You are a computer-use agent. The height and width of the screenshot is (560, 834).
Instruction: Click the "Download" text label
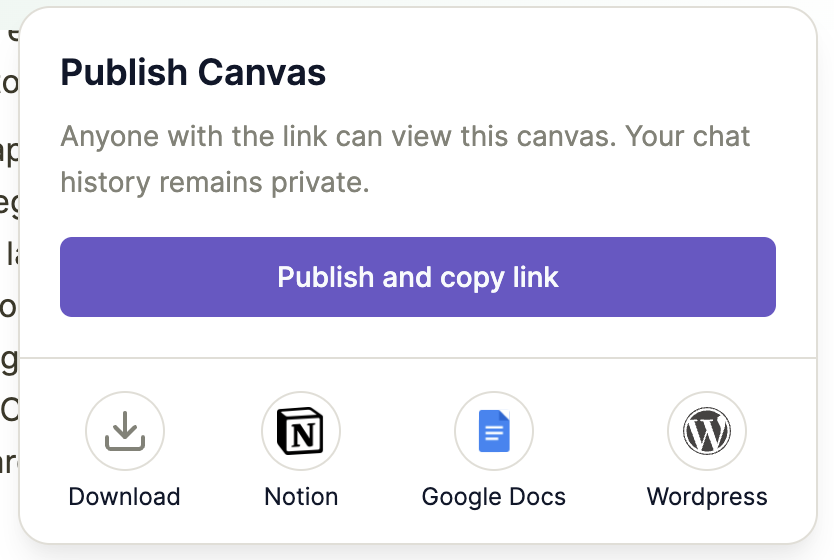tap(125, 497)
